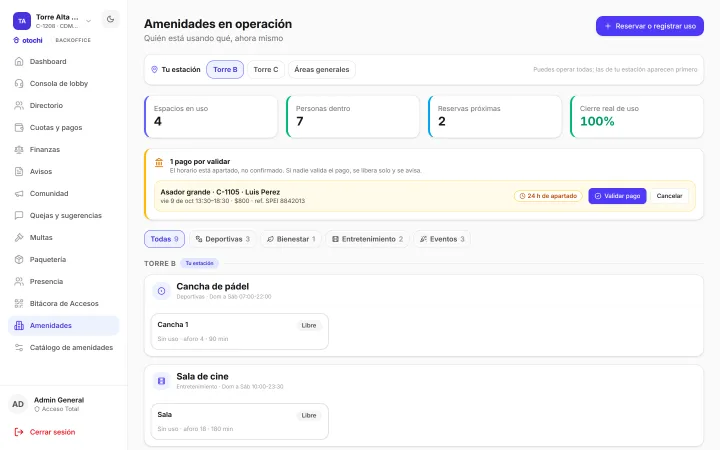Viewport: 720px width, 450px height.
Task: Click the Bitácora de Accesos QR icon
Action: (19, 304)
